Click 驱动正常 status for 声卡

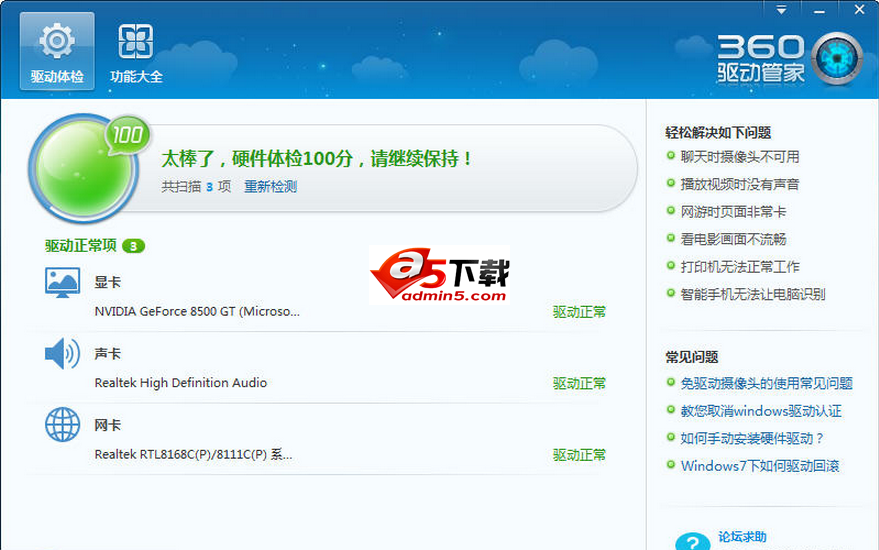click(x=579, y=383)
